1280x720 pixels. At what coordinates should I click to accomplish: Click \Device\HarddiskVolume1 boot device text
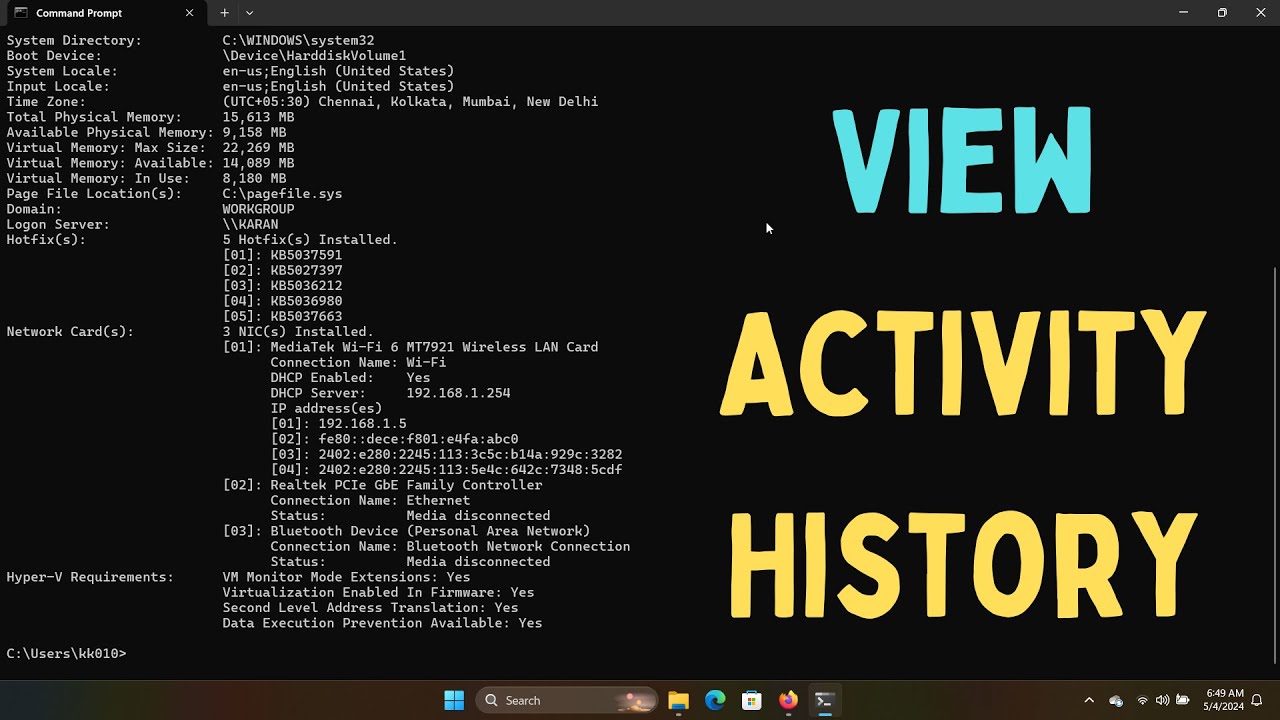point(314,56)
